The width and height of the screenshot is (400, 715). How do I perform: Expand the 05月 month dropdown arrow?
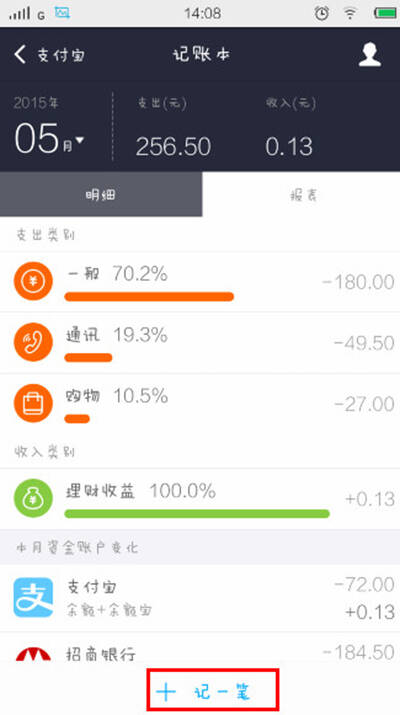click(x=79, y=140)
